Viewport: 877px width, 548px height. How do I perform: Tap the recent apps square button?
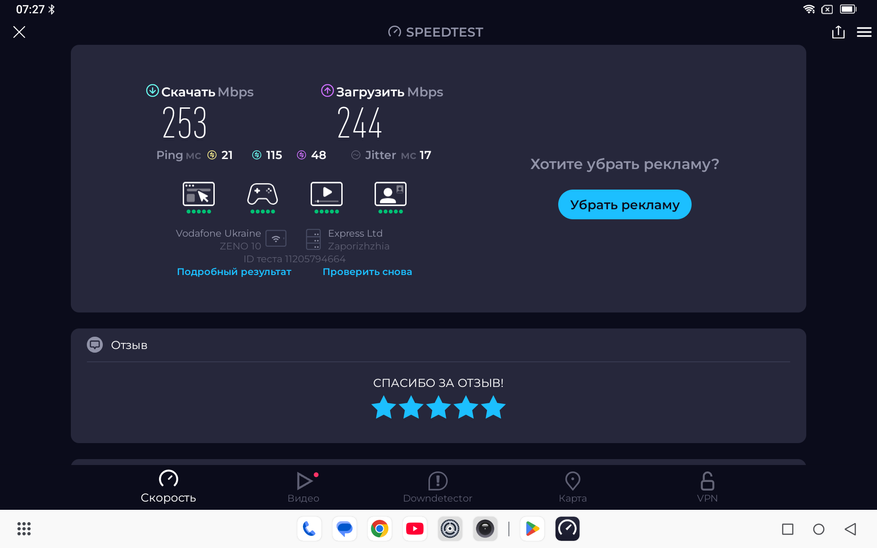(788, 529)
